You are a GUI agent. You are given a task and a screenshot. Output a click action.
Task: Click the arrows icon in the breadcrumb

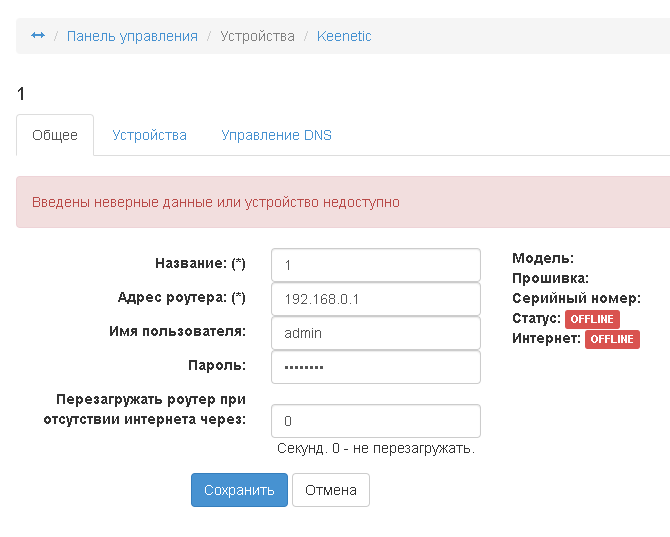coord(38,36)
